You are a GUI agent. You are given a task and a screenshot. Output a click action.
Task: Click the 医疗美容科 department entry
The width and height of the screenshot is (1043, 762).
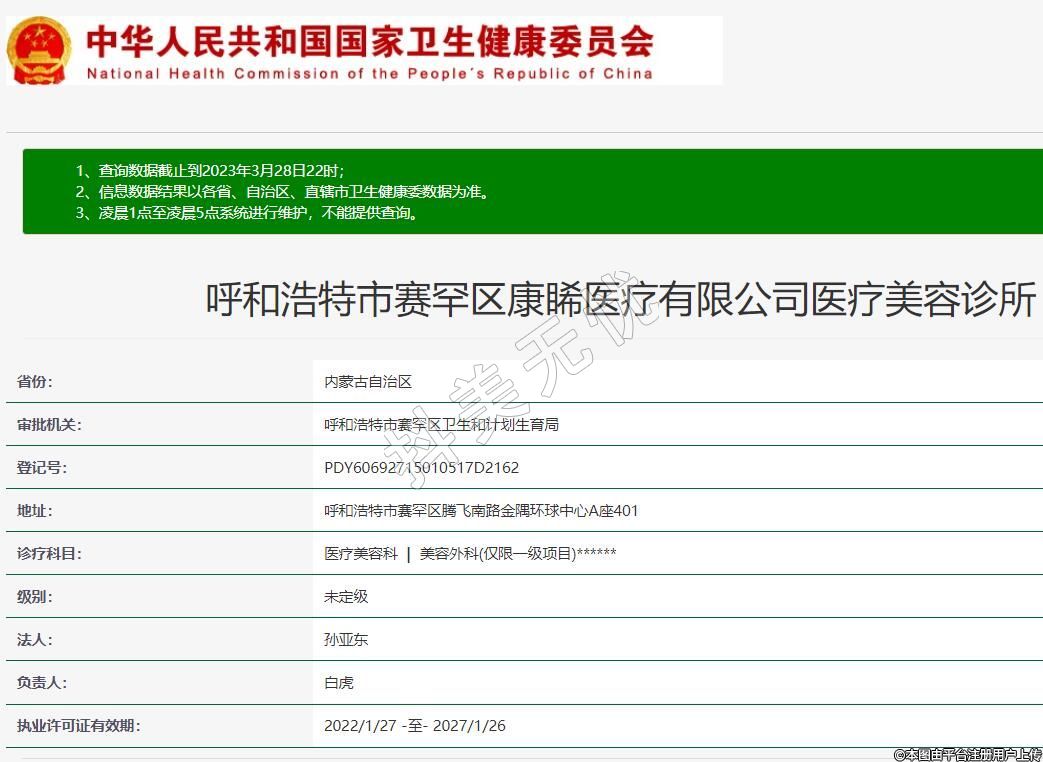click(361, 554)
